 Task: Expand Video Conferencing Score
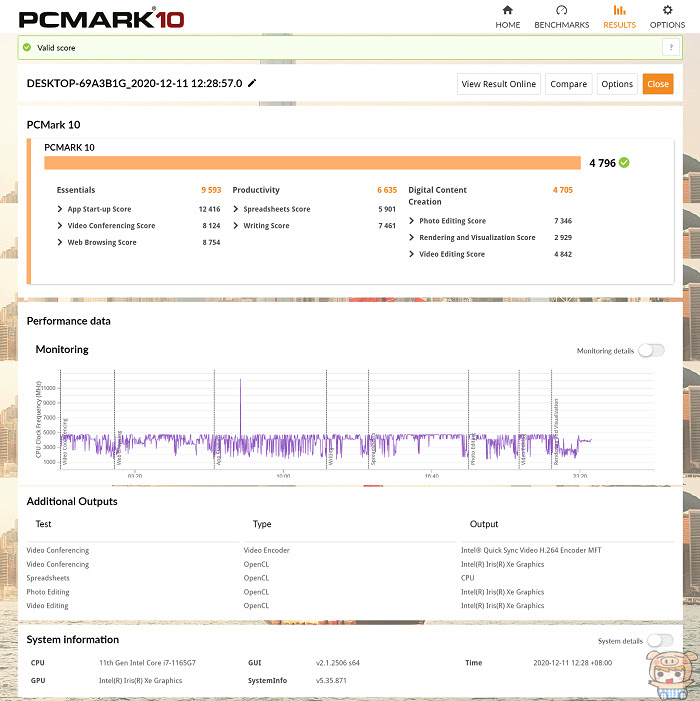click(x=60, y=225)
